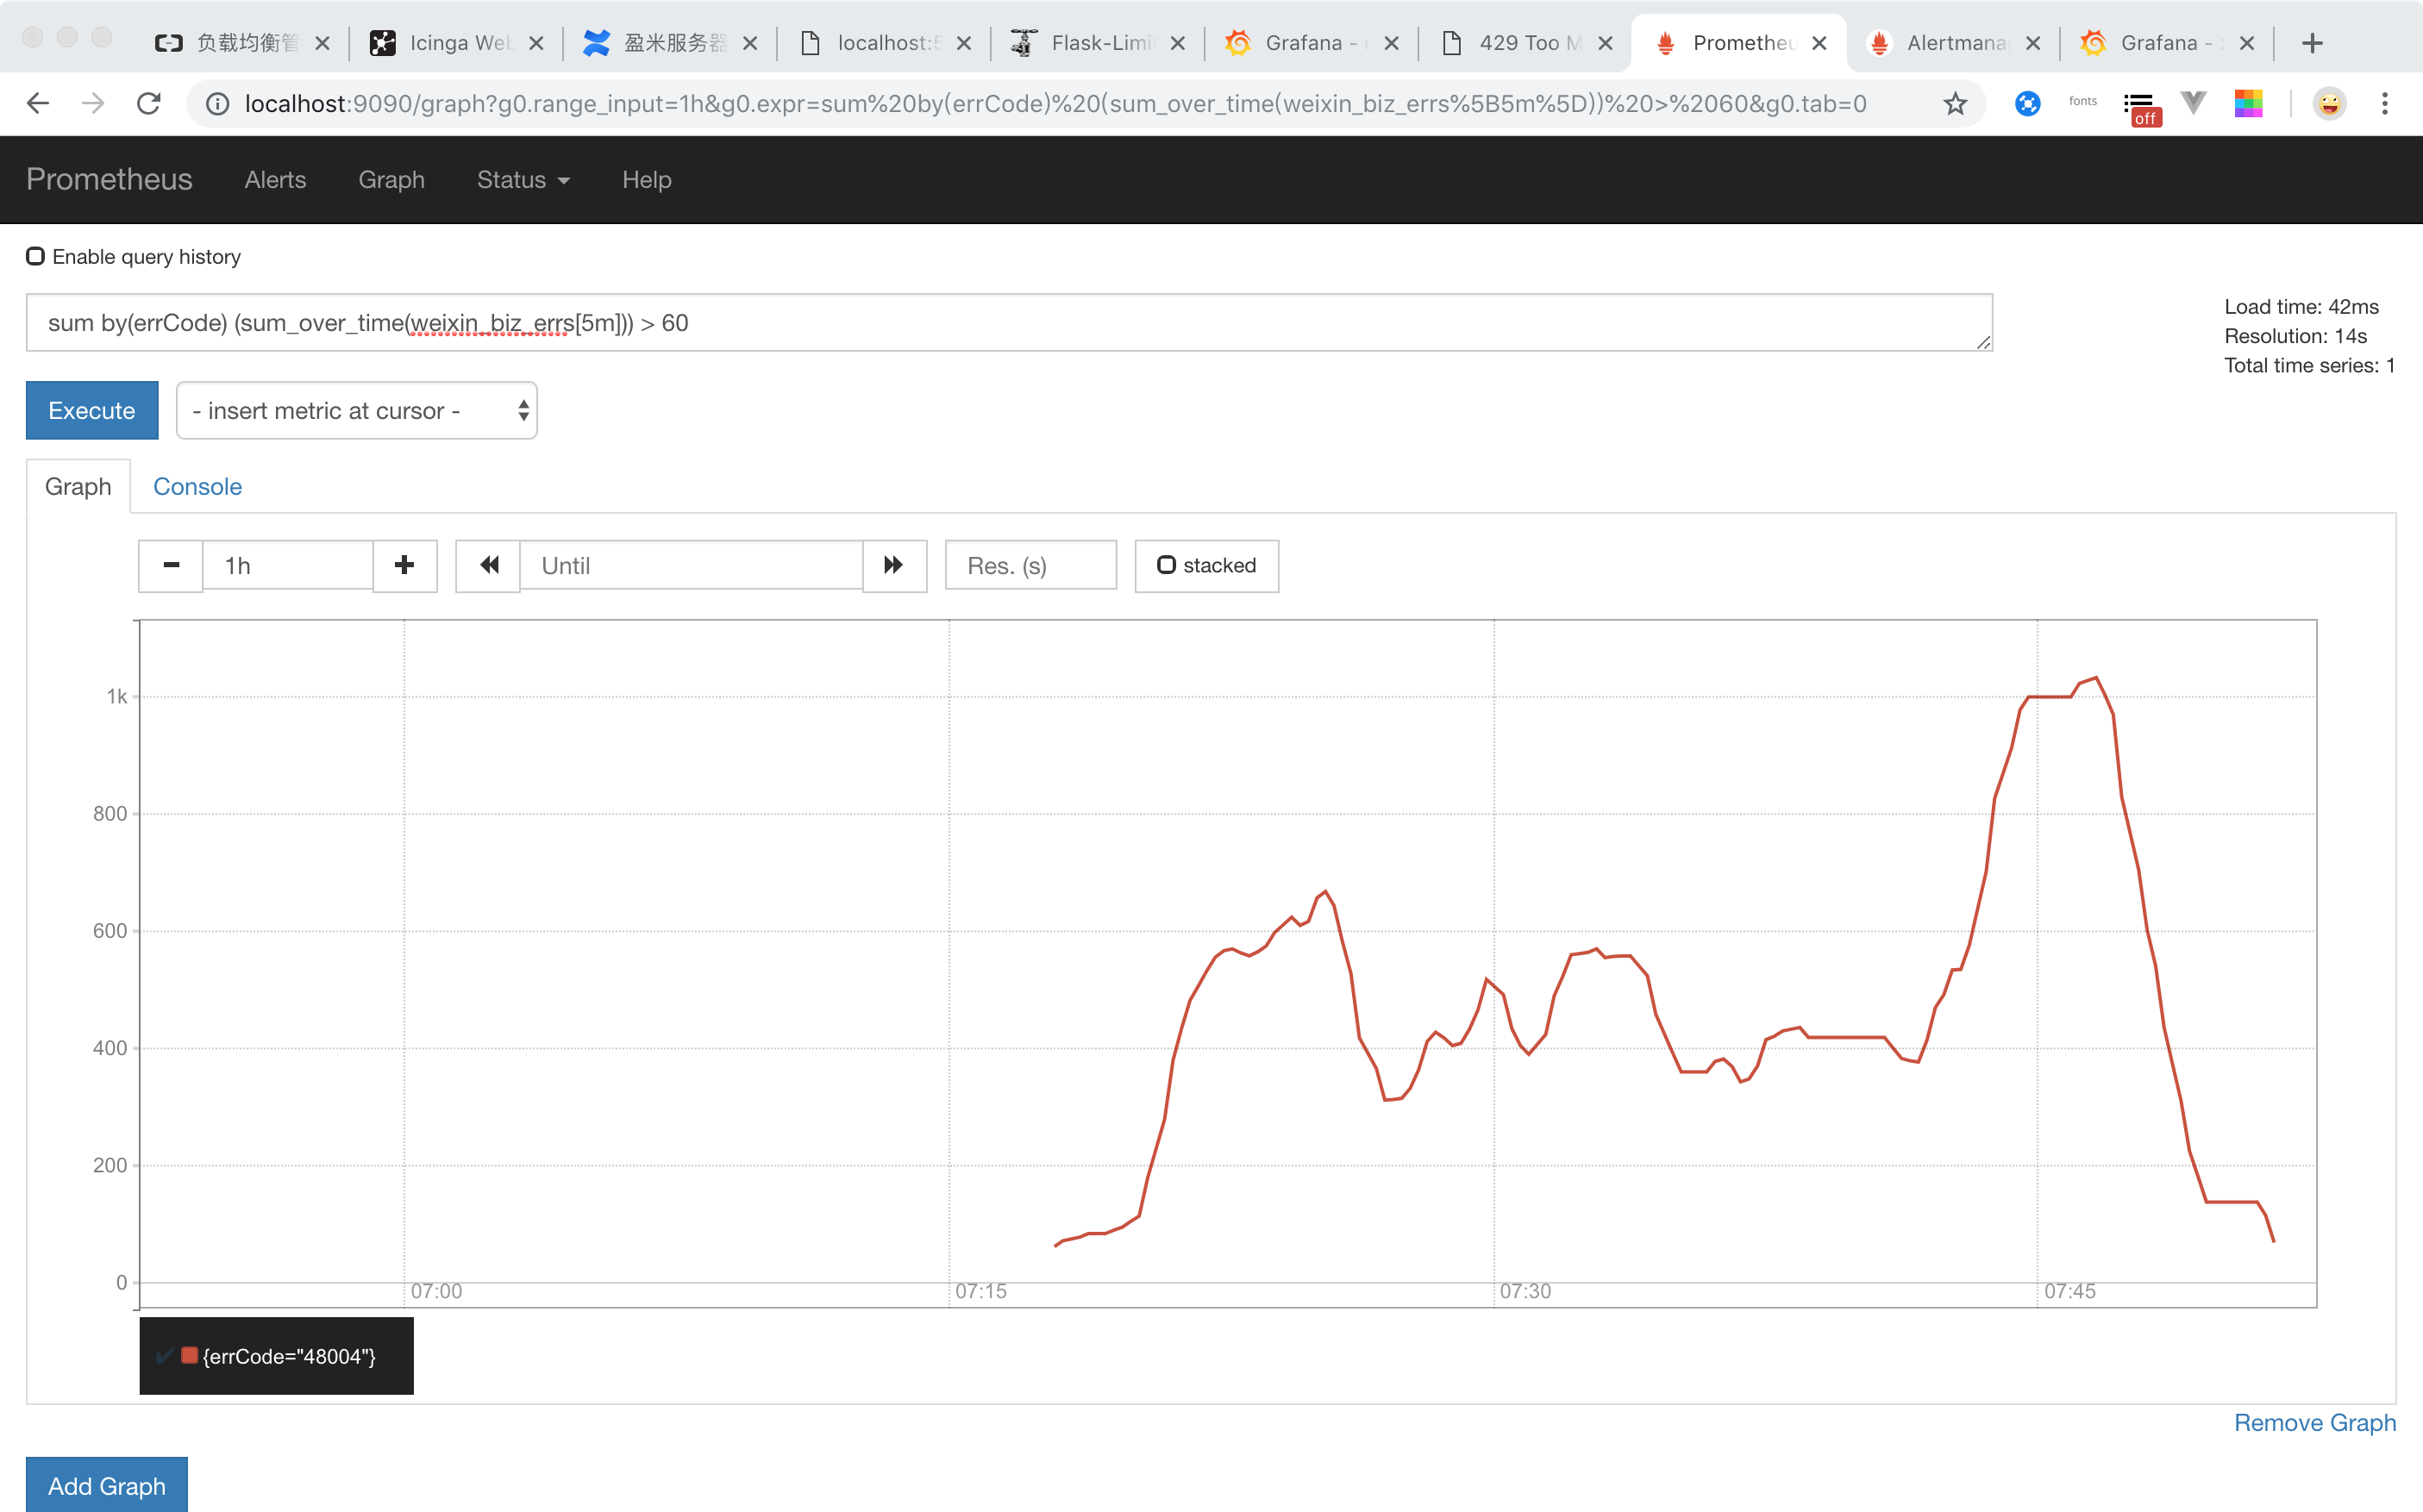Viewport: 2423px width, 1512px height.
Task: Click the fast-forward end-time double-arrow button
Action: click(x=894, y=566)
